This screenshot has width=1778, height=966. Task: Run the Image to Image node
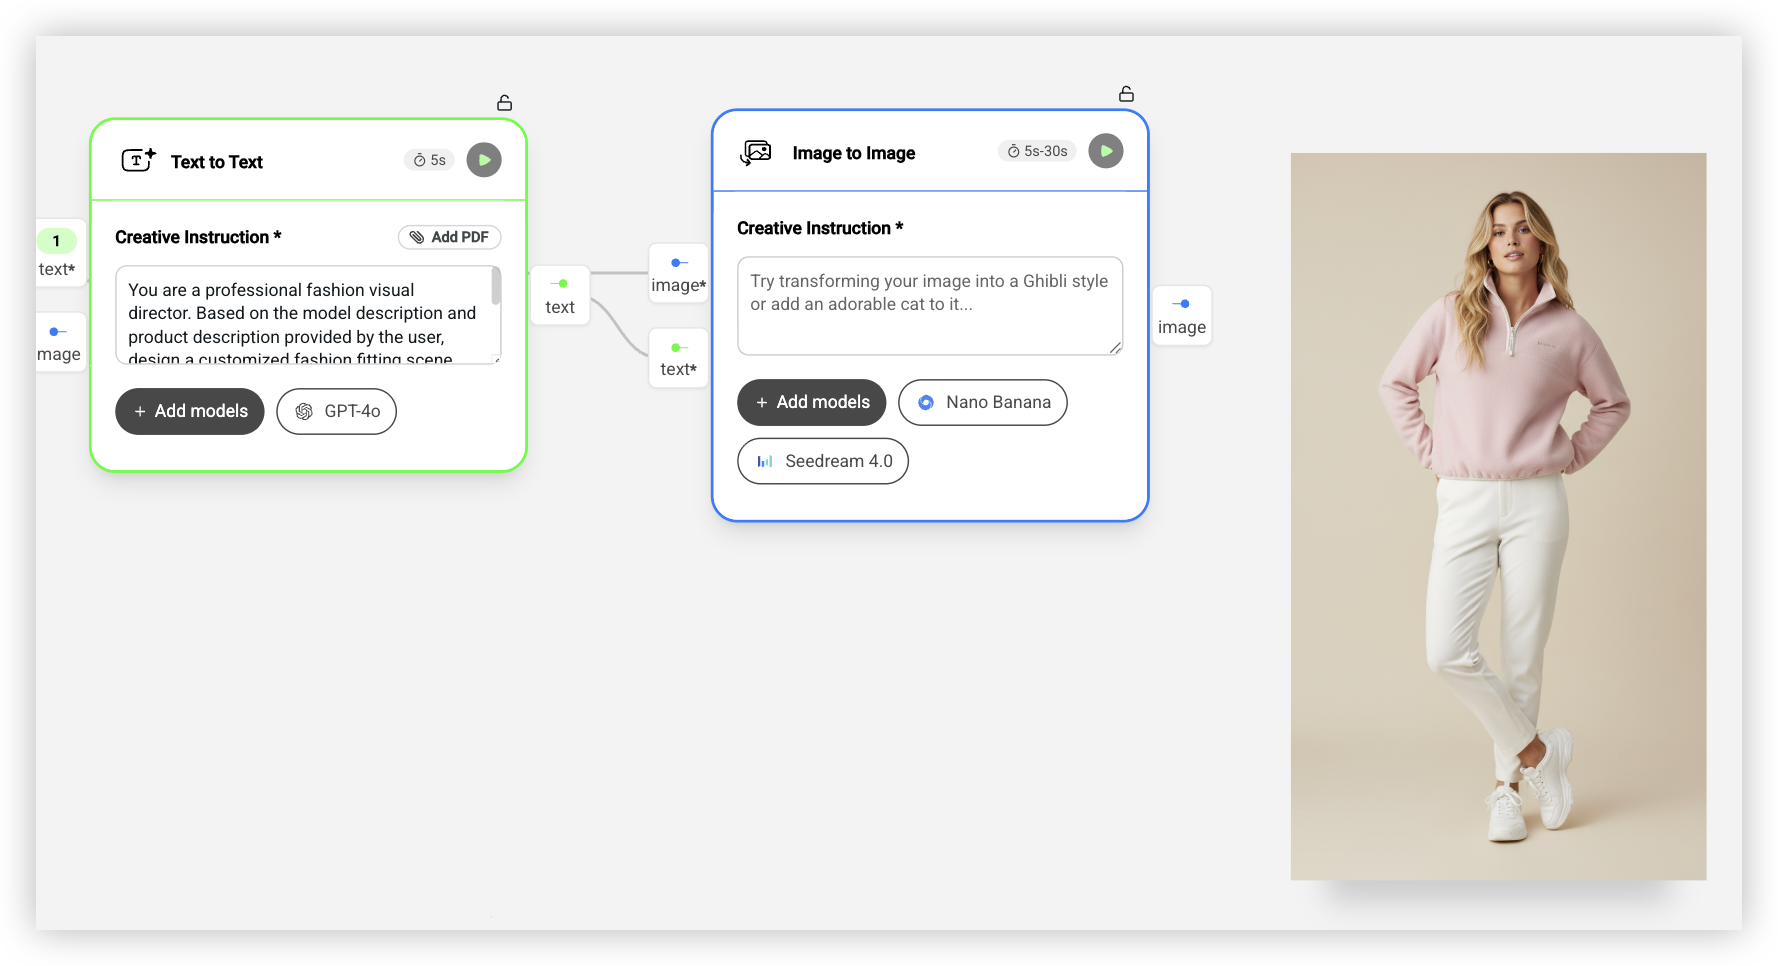pos(1106,151)
